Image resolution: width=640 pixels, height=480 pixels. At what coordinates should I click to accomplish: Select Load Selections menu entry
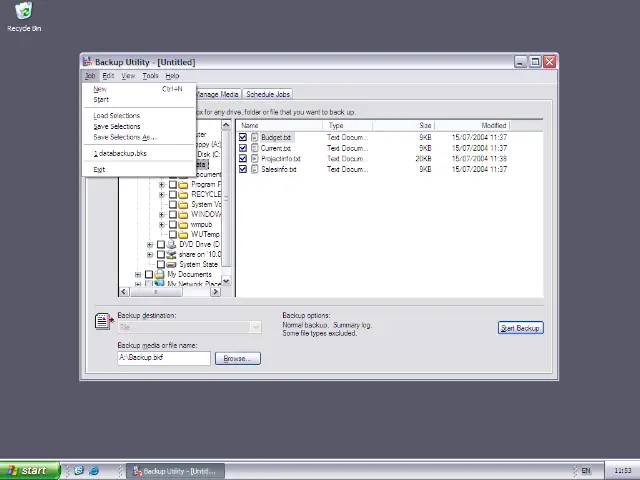pos(138,116)
